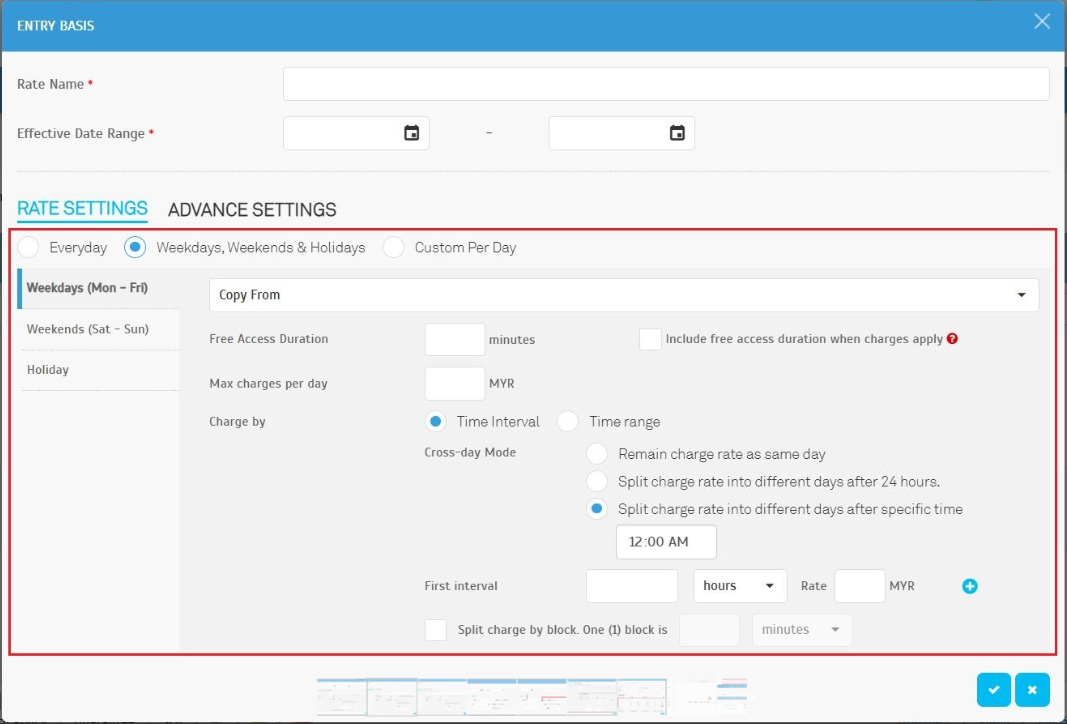This screenshot has height=724, width=1067.
Task: Tick the Split charge by block checkbox
Action: [x=436, y=630]
